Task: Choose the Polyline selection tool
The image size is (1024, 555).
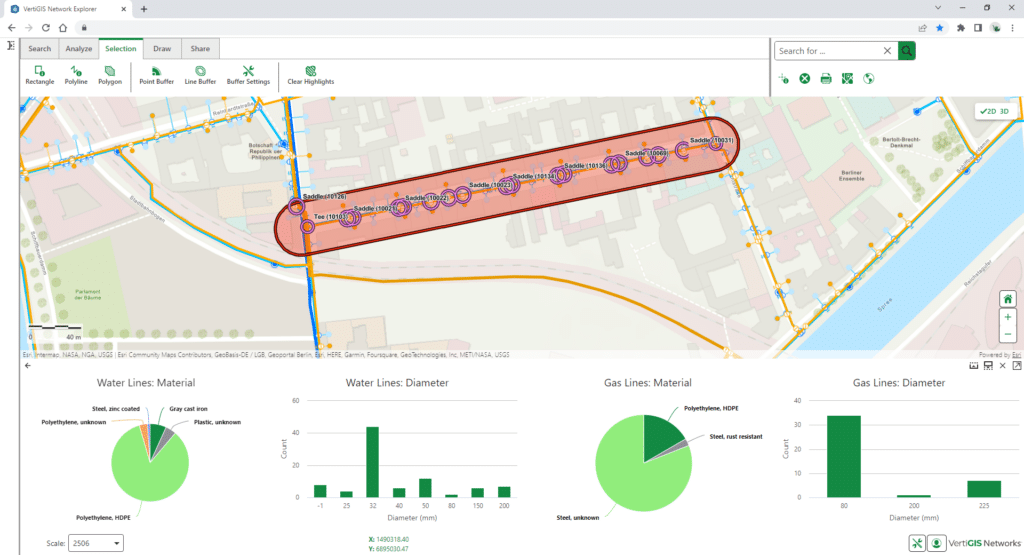Action: 76,75
